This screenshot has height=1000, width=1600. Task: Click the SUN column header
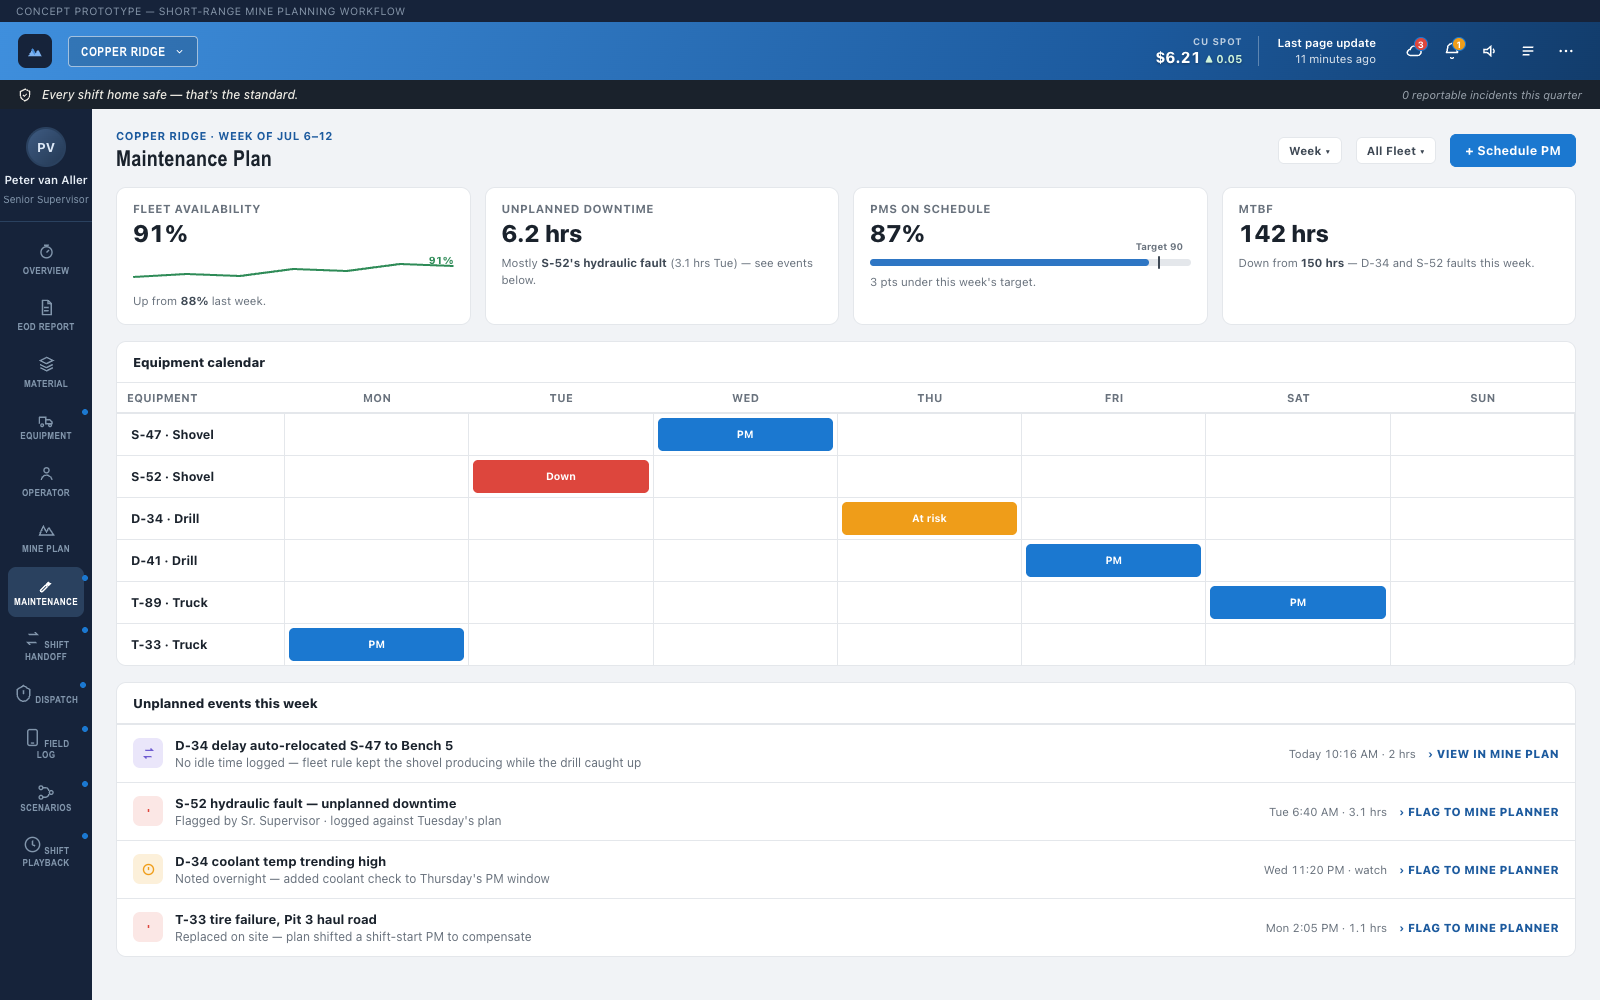pyautogui.click(x=1483, y=398)
